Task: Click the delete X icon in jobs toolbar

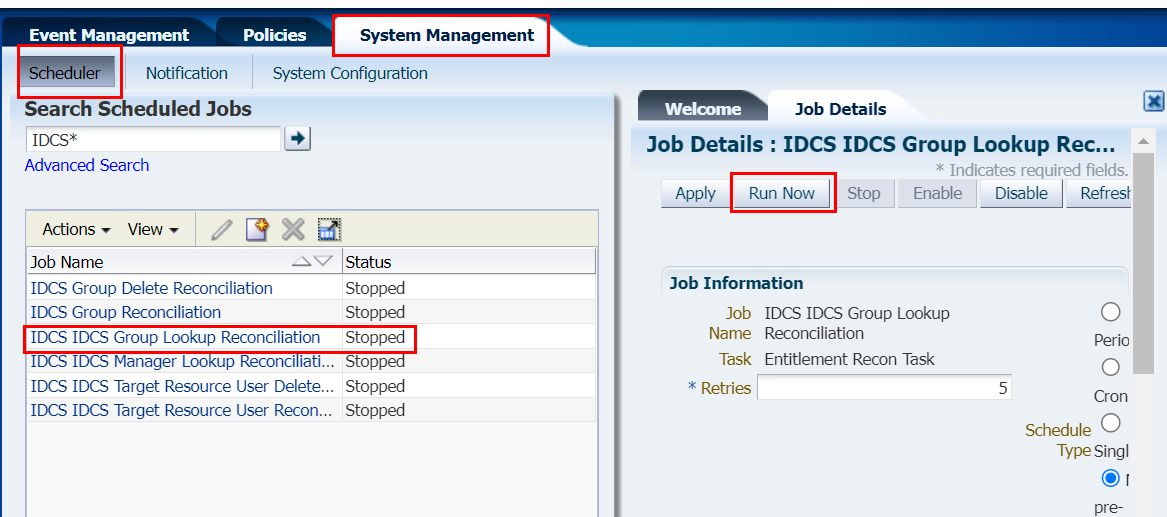Action: pyautogui.click(x=292, y=229)
